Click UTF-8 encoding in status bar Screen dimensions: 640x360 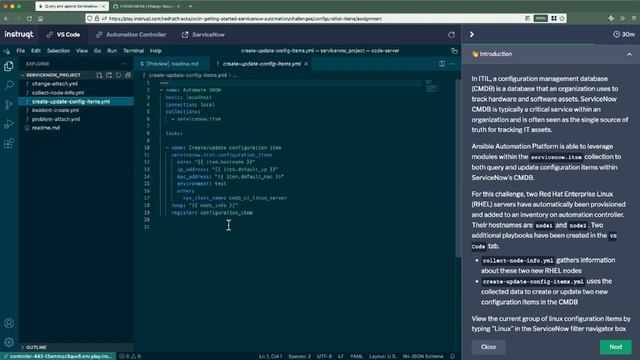point(324,356)
